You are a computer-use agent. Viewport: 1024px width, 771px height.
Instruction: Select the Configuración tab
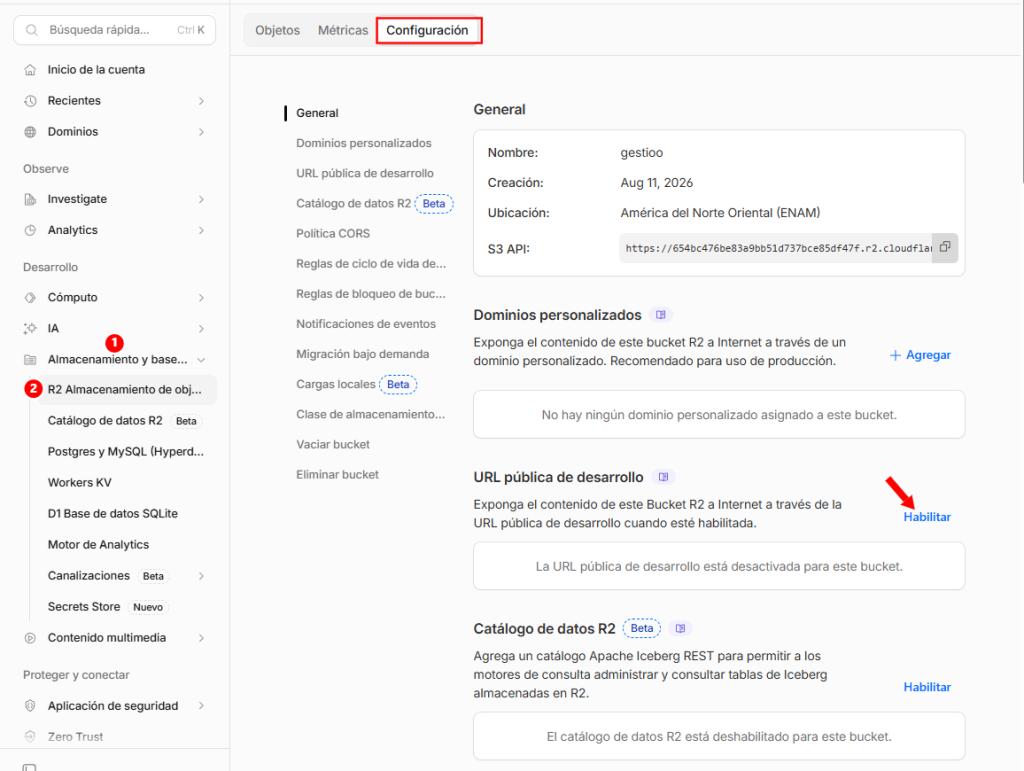click(x=427, y=30)
